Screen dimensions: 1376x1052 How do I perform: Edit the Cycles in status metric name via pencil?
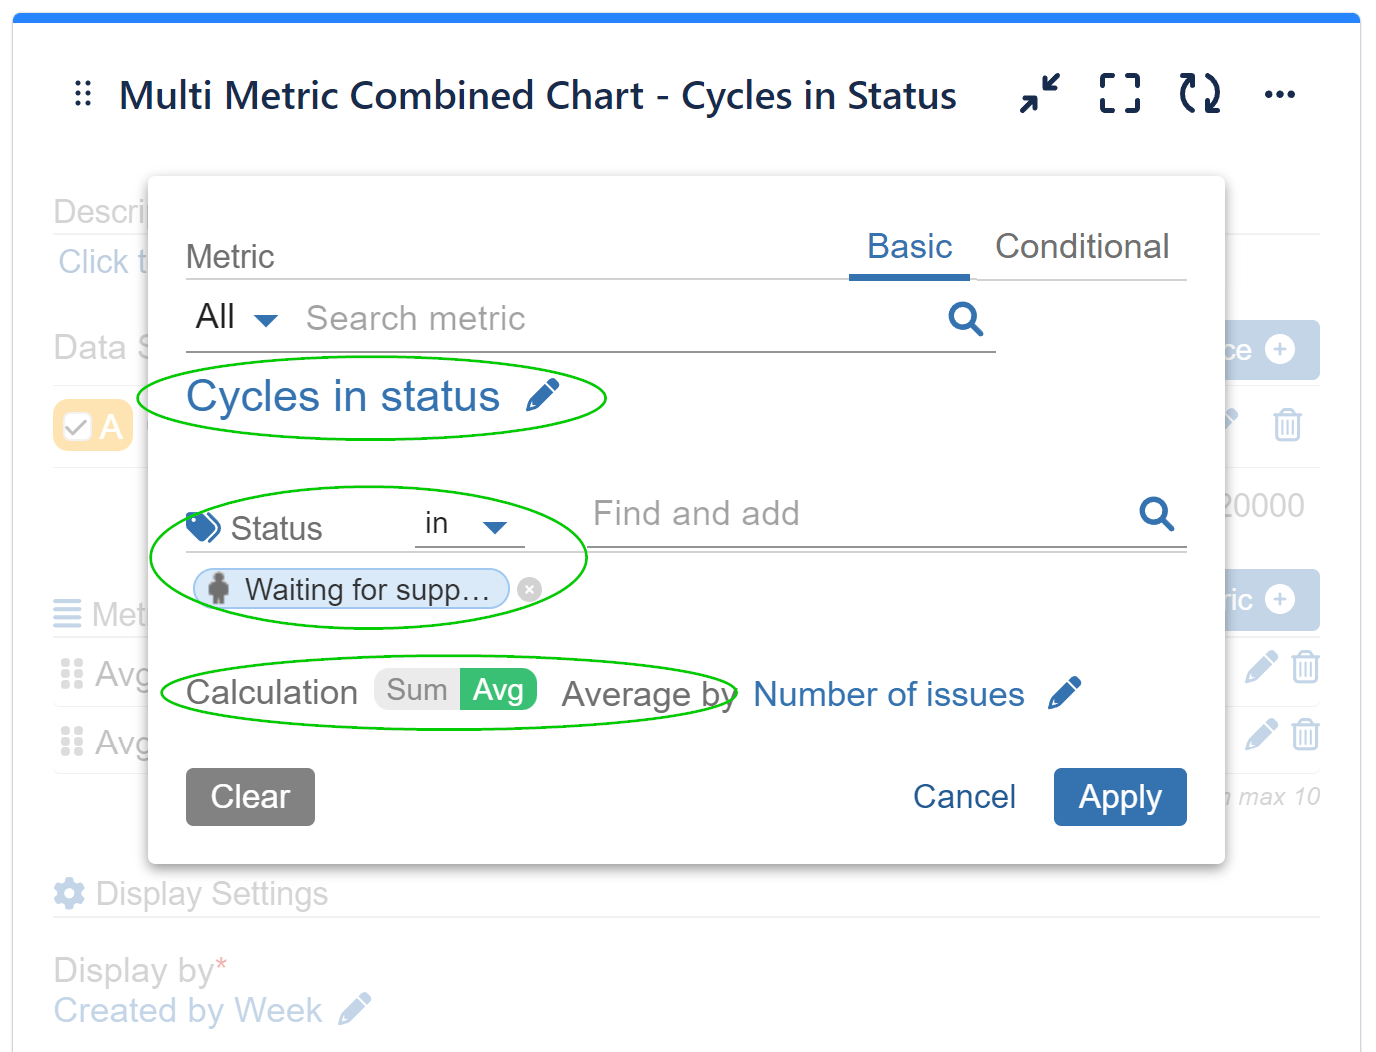point(543,393)
